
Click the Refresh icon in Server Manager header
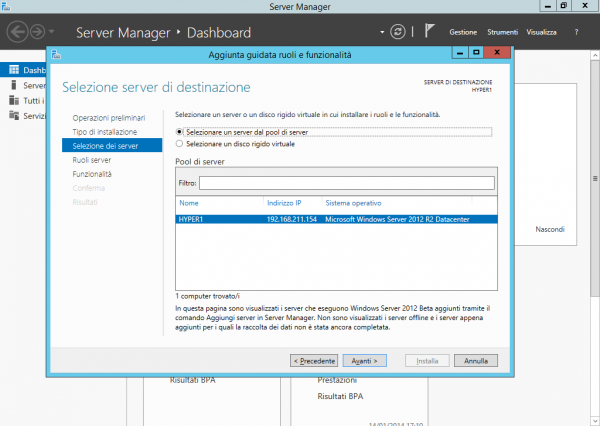[x=398, y=32]
